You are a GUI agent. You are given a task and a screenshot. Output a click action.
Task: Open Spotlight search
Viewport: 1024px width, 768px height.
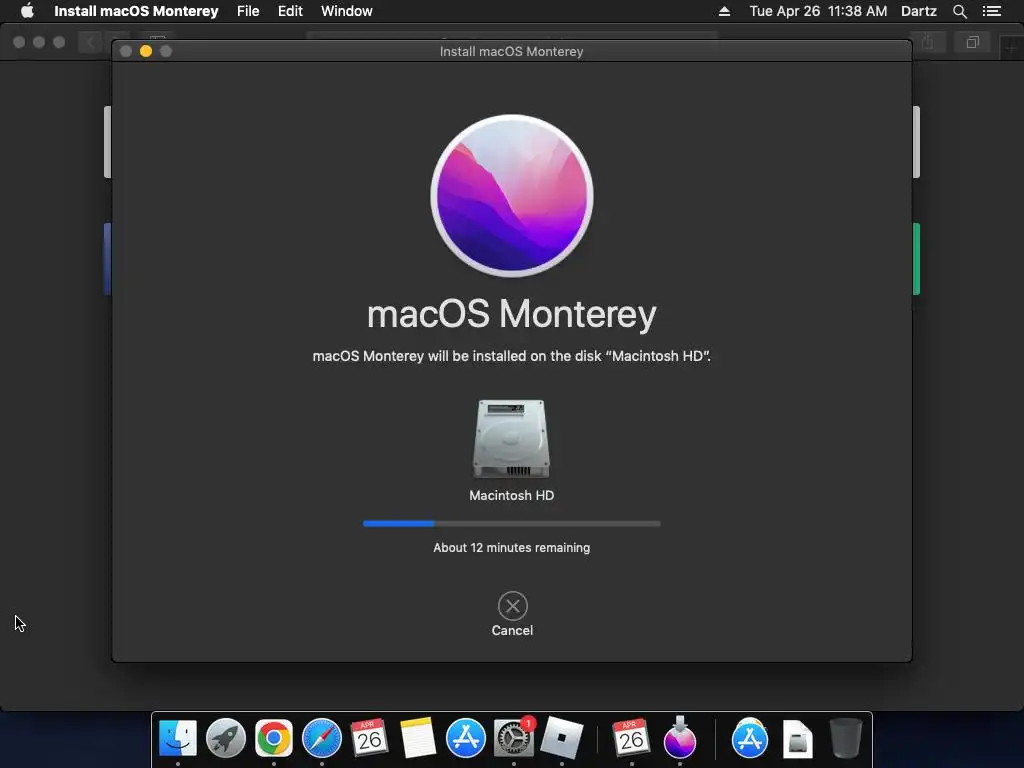959,11
